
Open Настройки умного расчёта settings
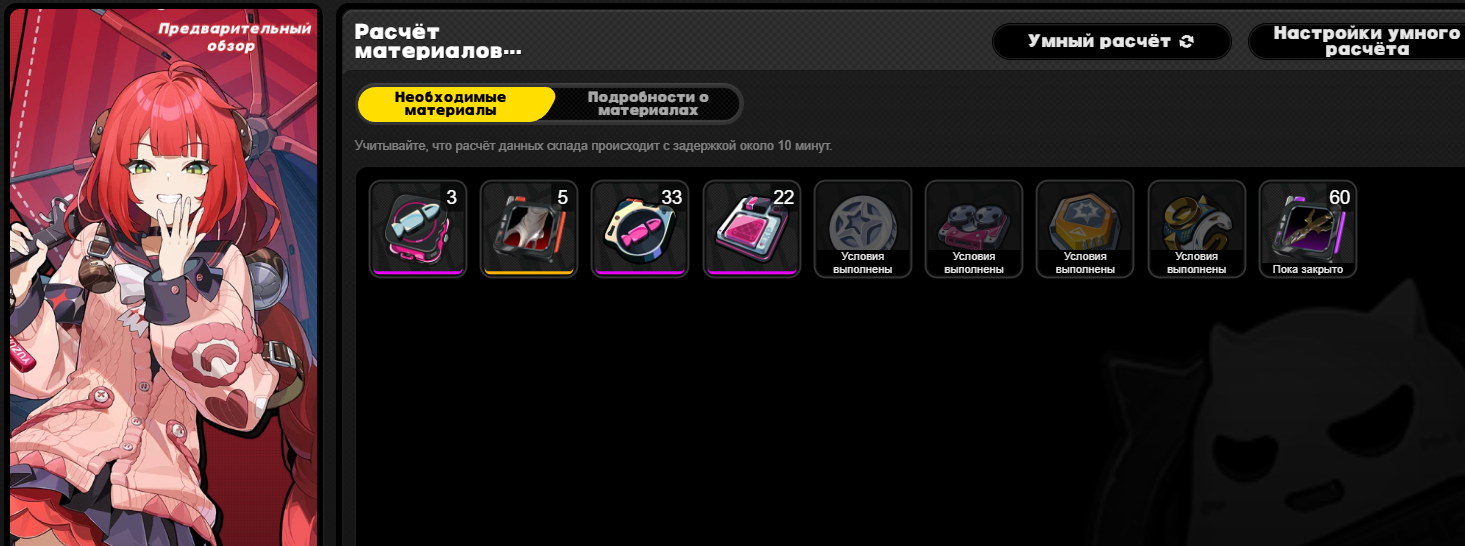[1356, 42]
